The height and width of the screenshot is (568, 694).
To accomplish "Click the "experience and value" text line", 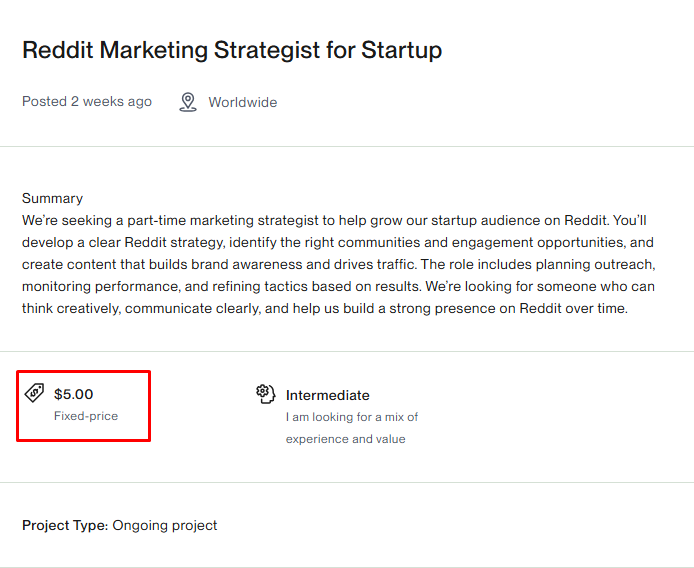I will 346,439.
